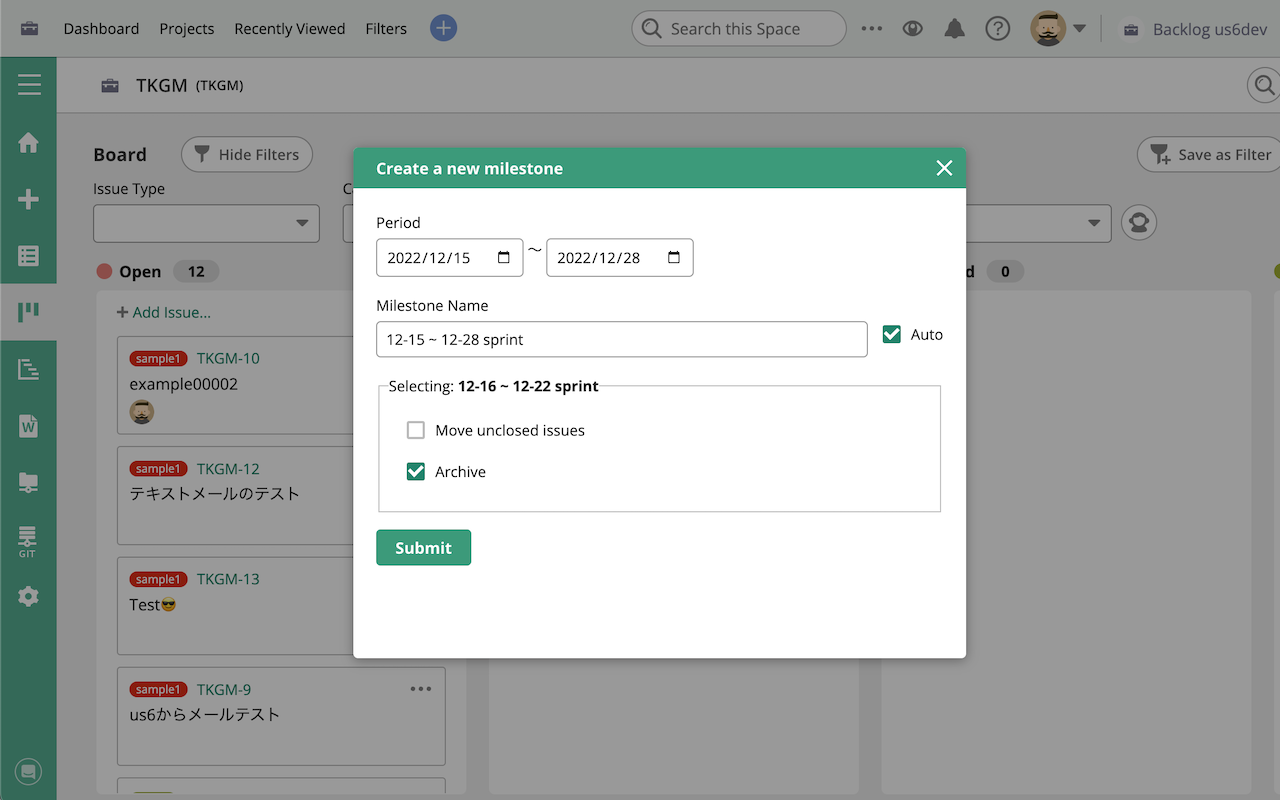Submit the new milestone
Viewport: 1280px width, 800px height.
[423, 547]
